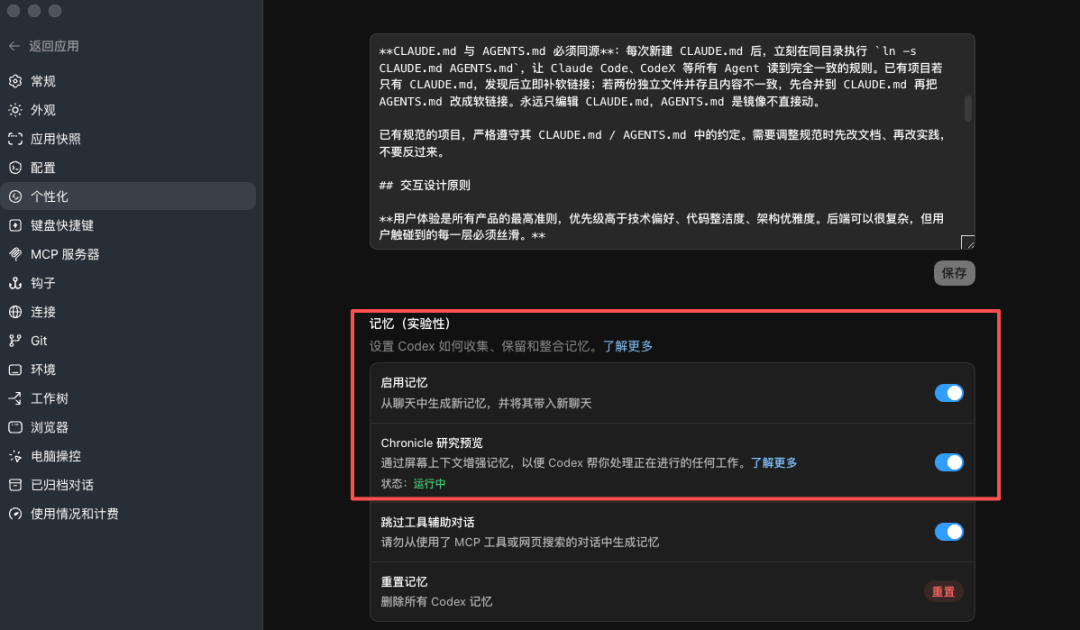Screen dimensions: 1080x630
Task: Click the 使用情况和计费 gauge icon
Action: point(15,514)
